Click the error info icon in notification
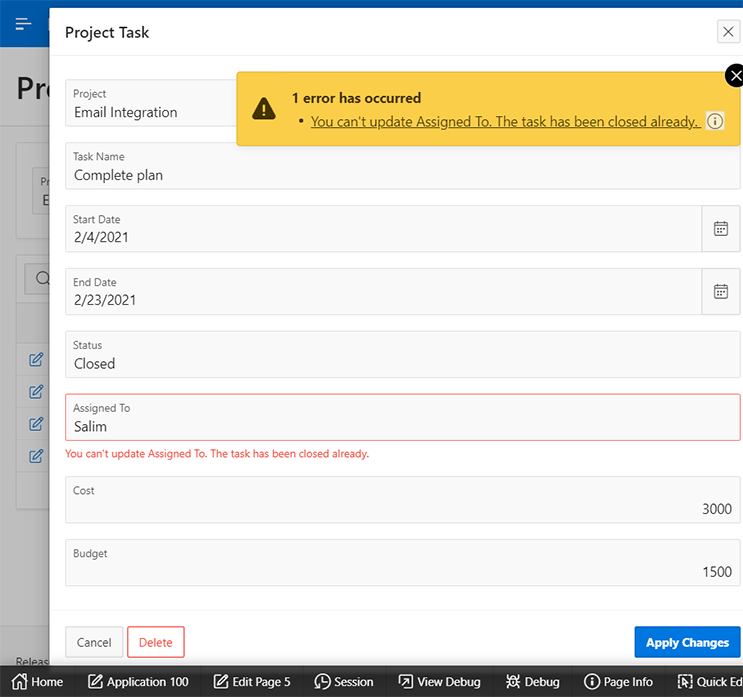The height and width of the screenshot is (697, 743). pos(715,121)
